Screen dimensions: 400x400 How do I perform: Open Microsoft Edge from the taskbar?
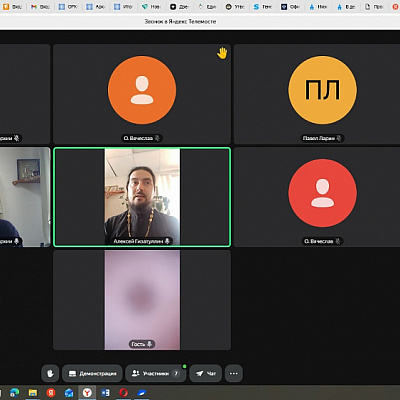pos(15,393)
